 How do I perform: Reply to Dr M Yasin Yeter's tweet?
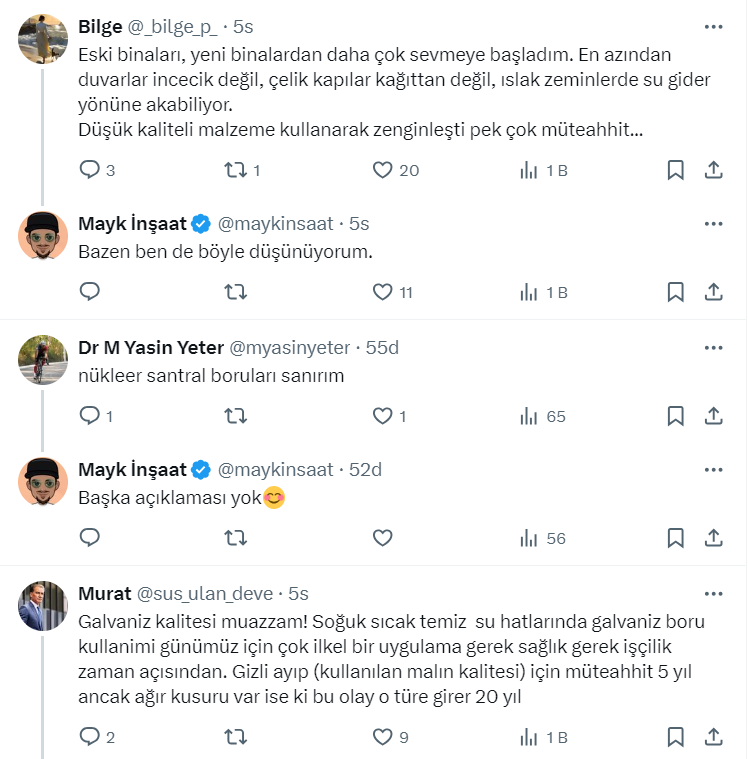[x=90, y=415]
